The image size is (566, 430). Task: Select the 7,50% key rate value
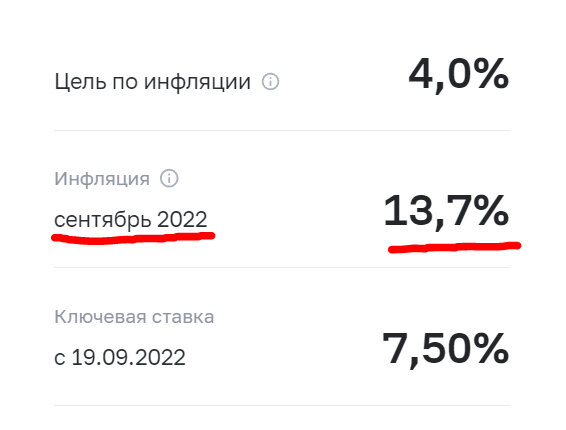(446, 350)
